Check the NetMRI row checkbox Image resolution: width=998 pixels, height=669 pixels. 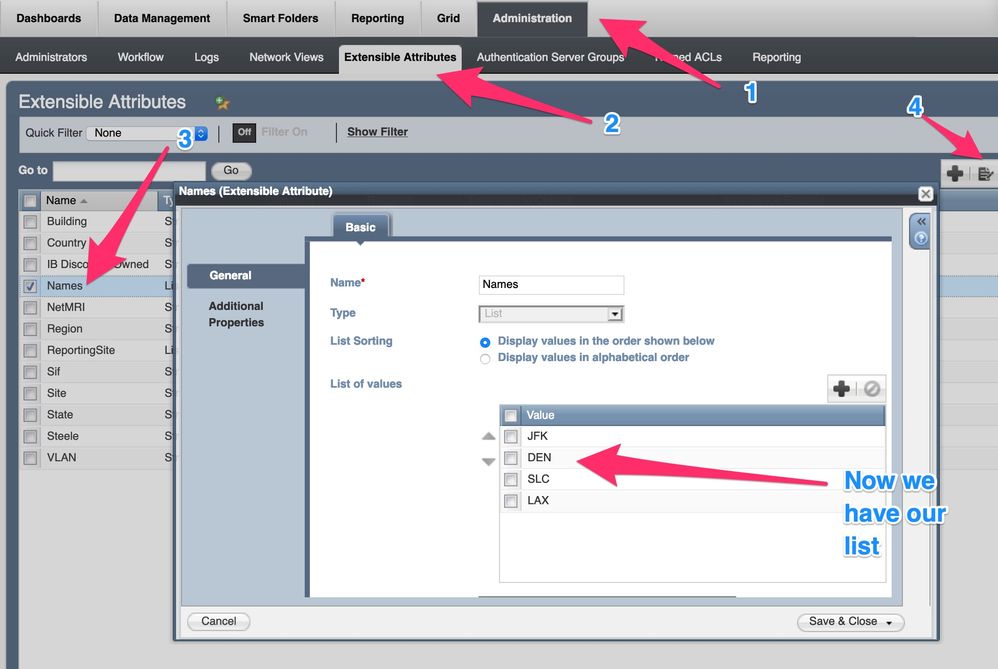[x=30, y=307]
